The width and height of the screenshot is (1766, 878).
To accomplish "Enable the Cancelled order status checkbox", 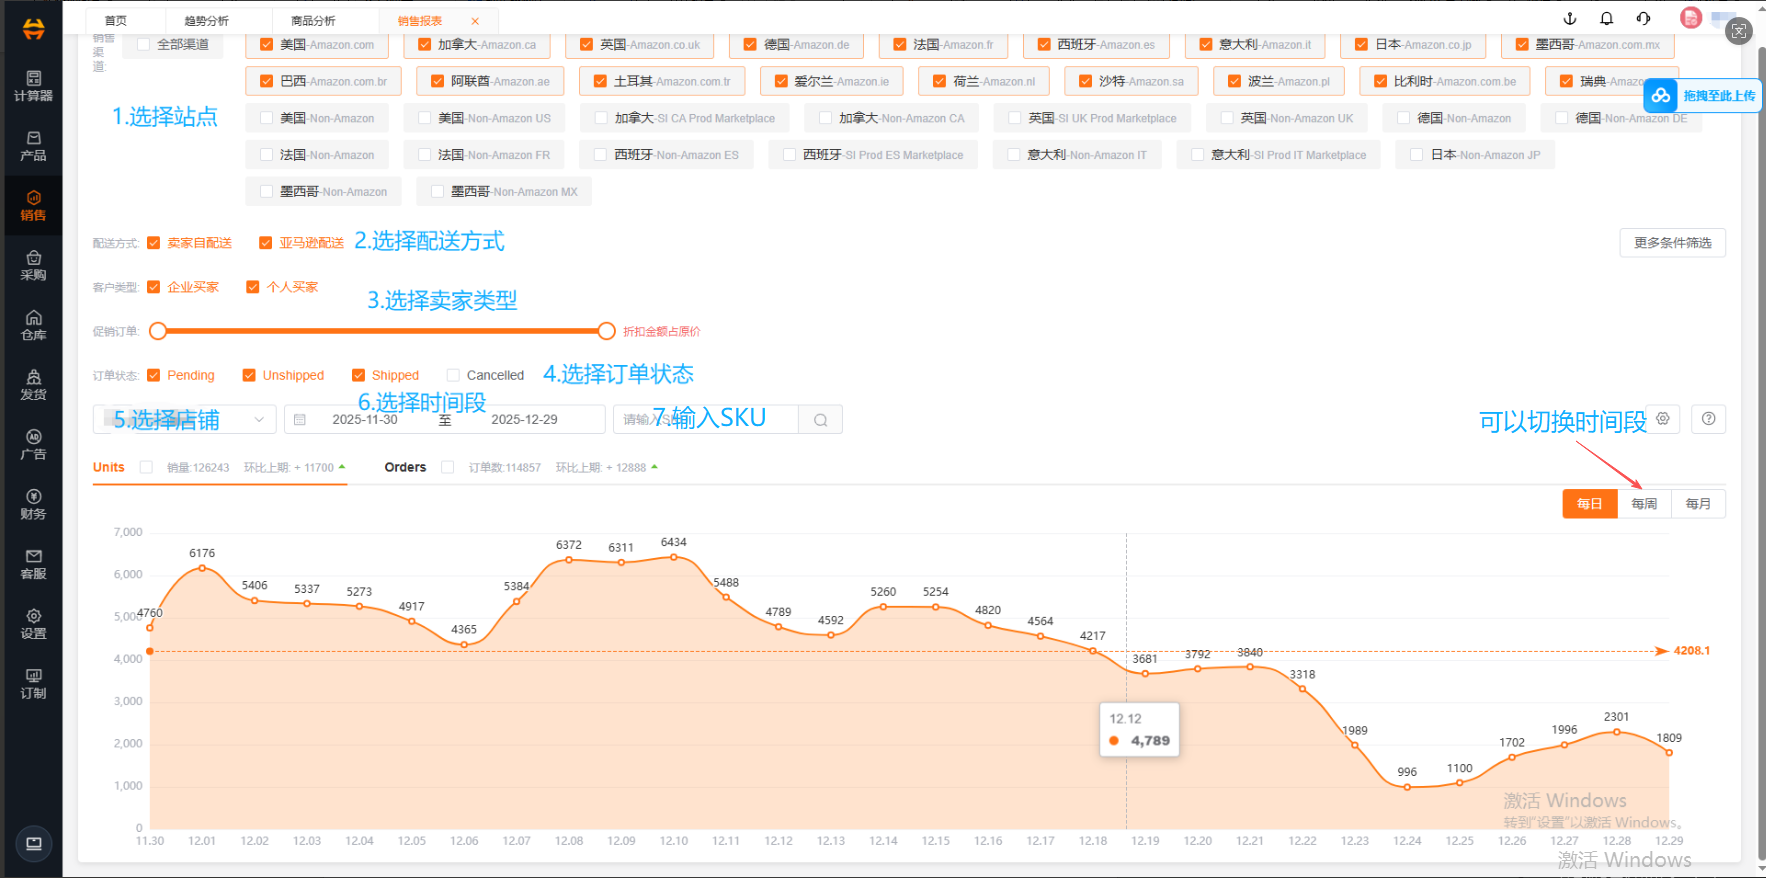I will click(x=453, y=375).
